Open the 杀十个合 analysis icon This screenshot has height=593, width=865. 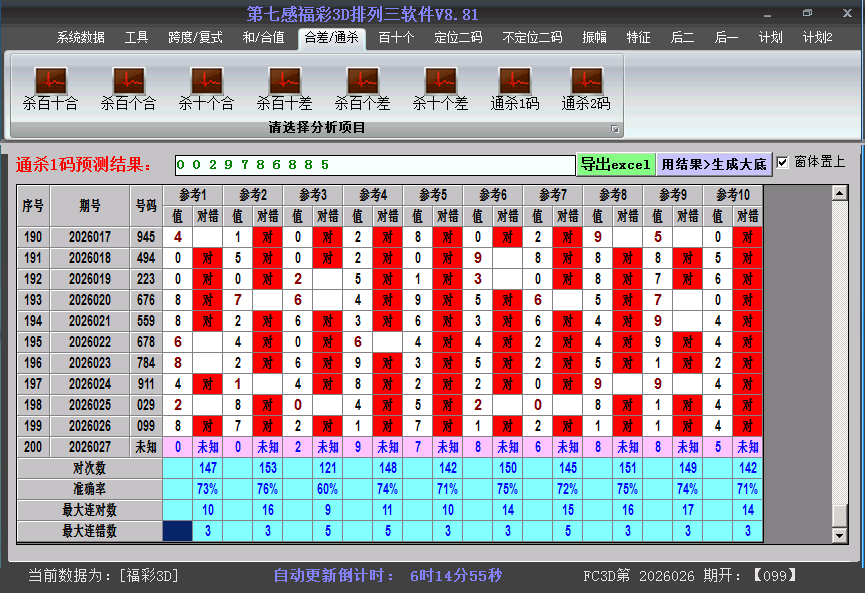click(206, 81)
